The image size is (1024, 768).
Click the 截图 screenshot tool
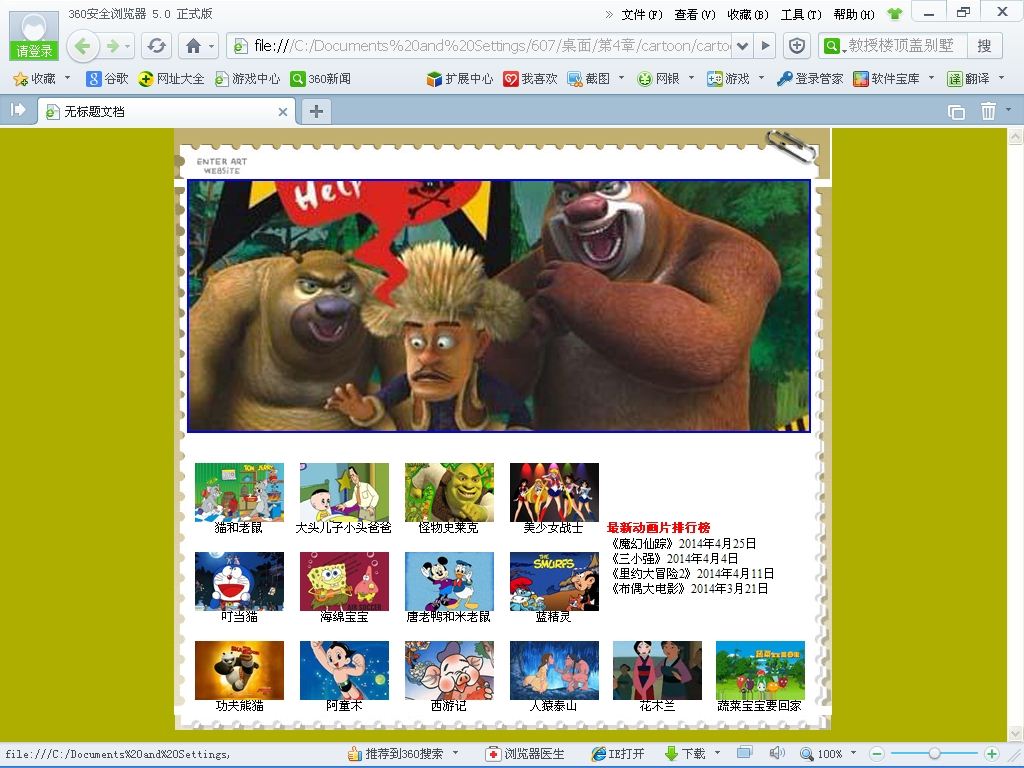click(x=589, y=79)
